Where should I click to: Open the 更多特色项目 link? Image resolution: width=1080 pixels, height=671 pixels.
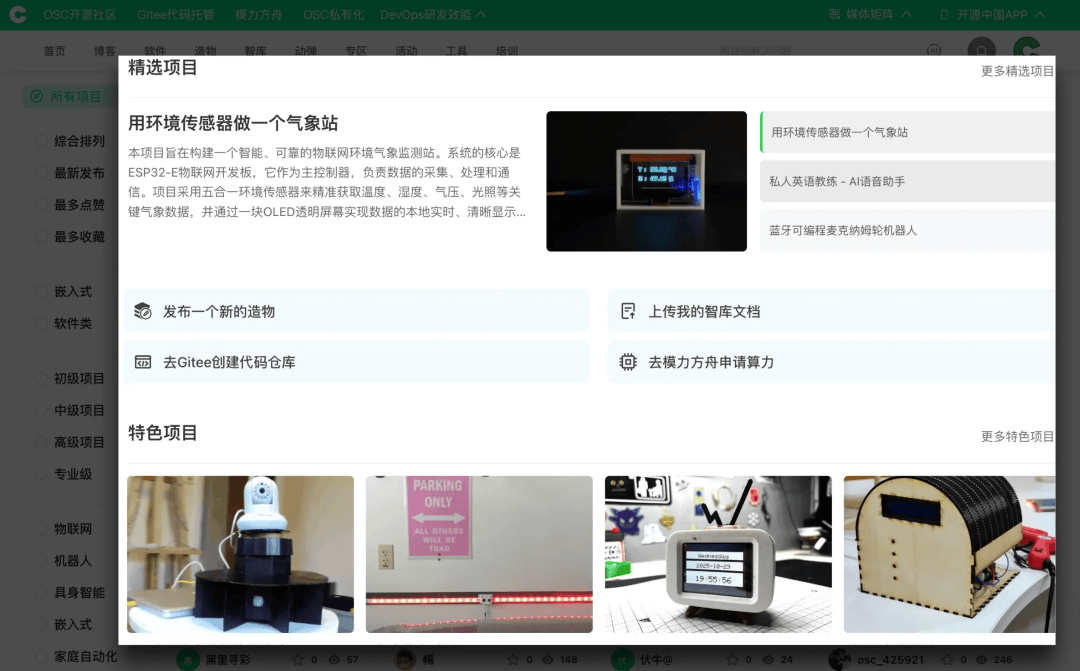pos(1017,436)
